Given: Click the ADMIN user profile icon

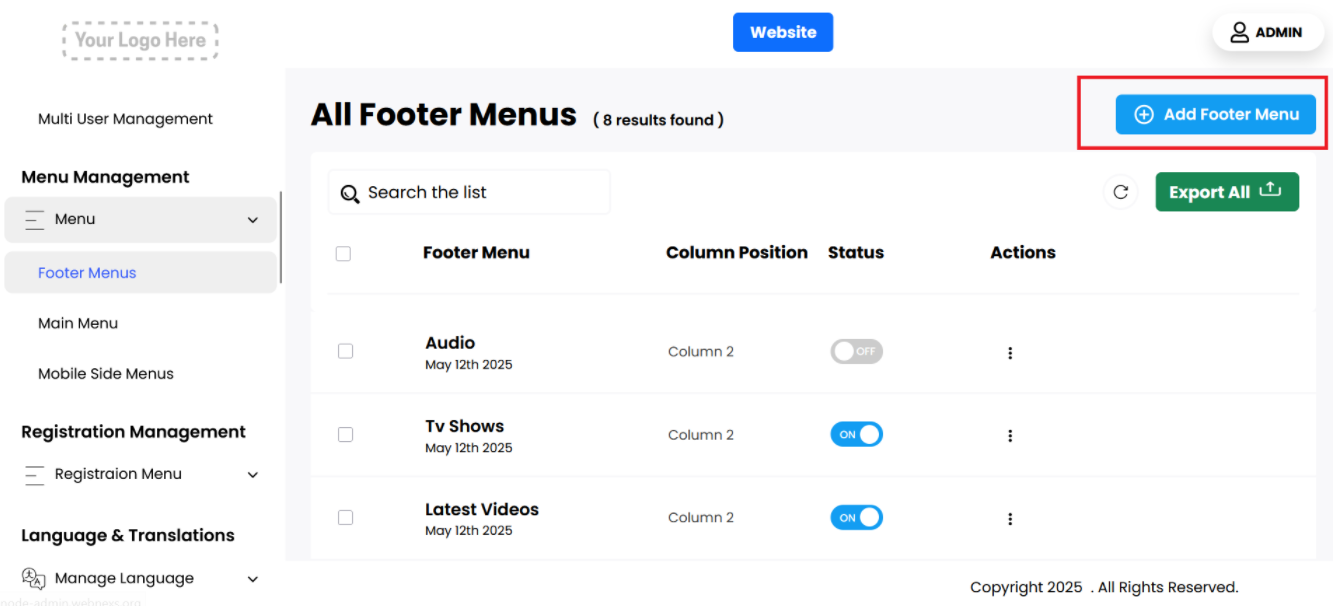Looking at the screenshot, I should pos(1239,32).
